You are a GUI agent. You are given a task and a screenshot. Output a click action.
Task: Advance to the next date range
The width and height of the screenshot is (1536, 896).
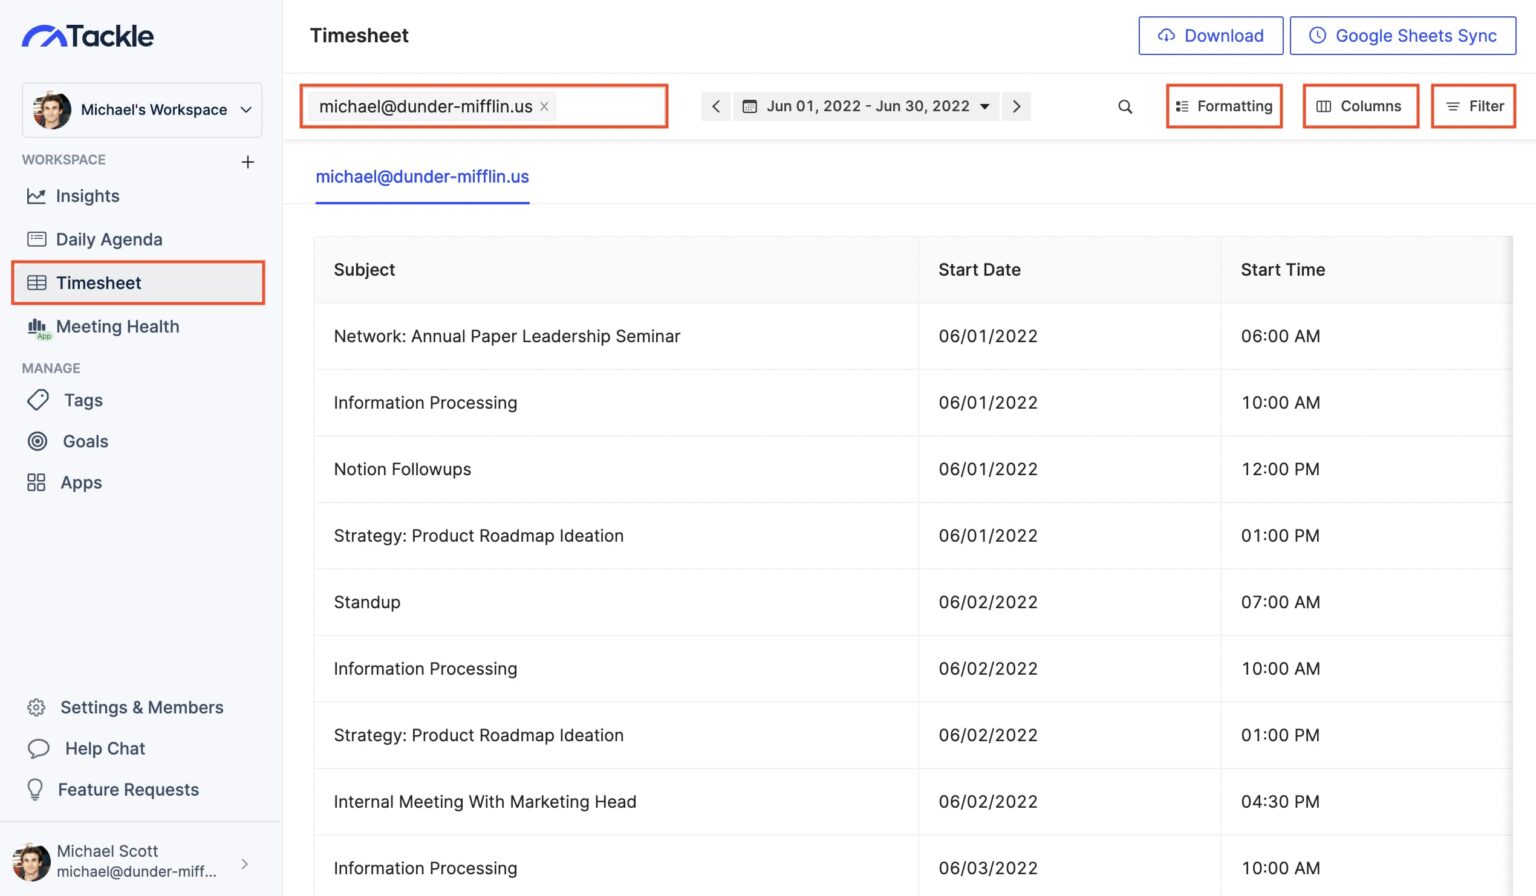point(1016,107)
